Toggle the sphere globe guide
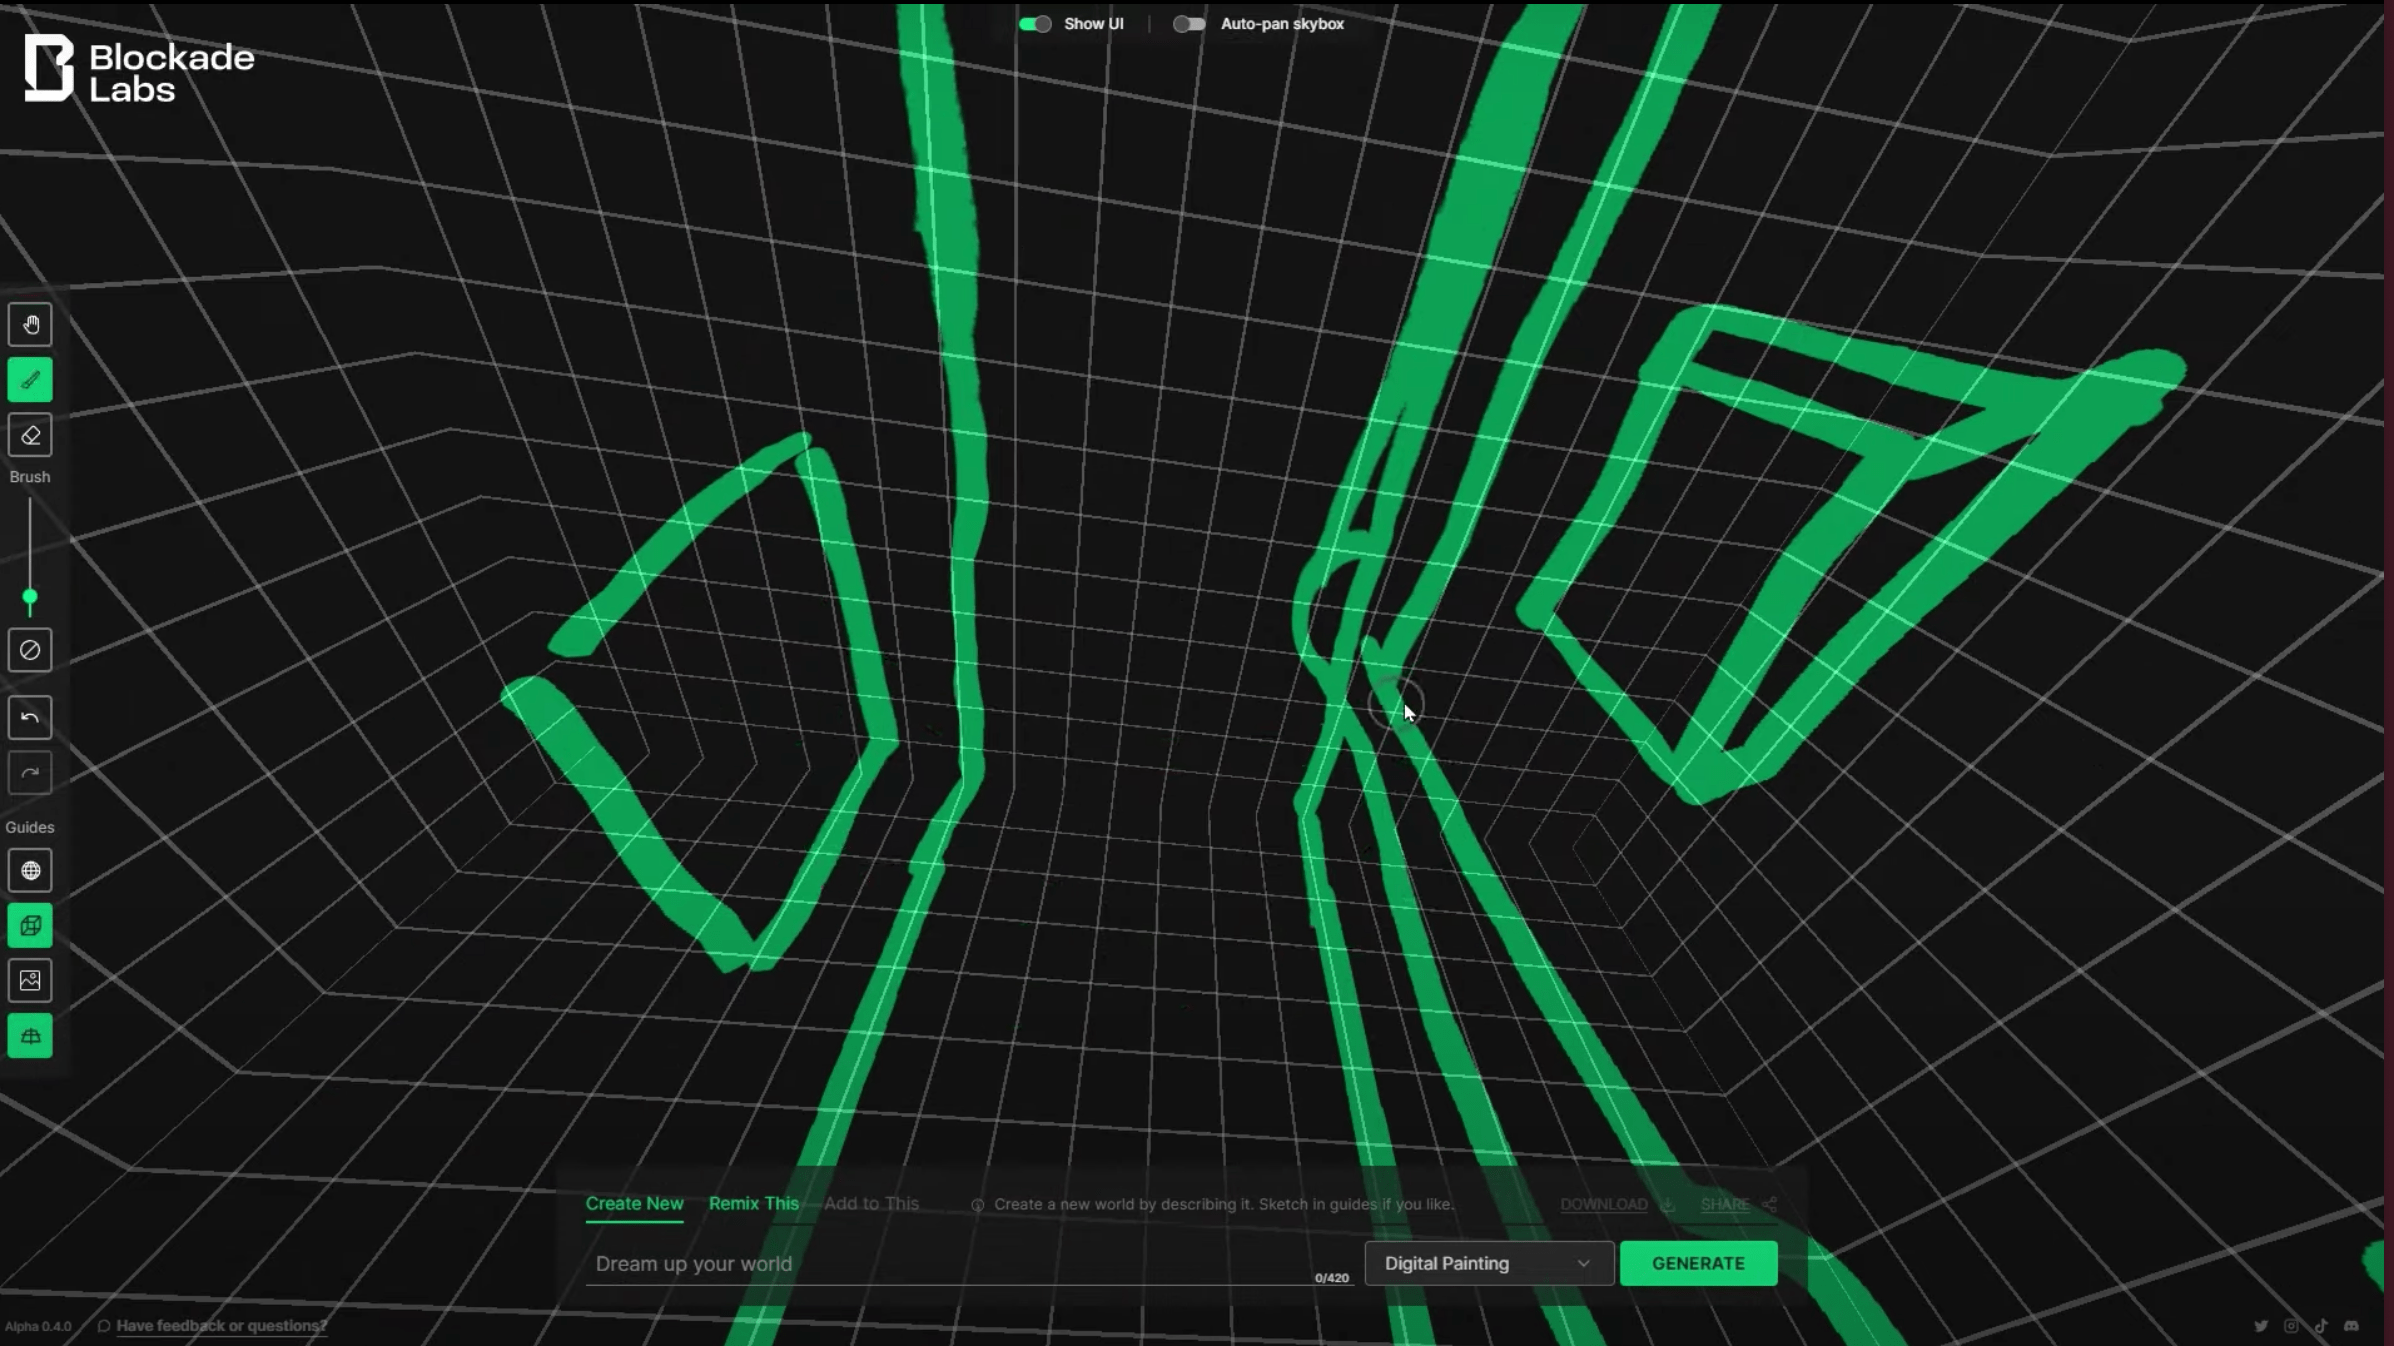Image resolution: width=2394 pixels, height=1346 pixels. [x=30, y=871]
